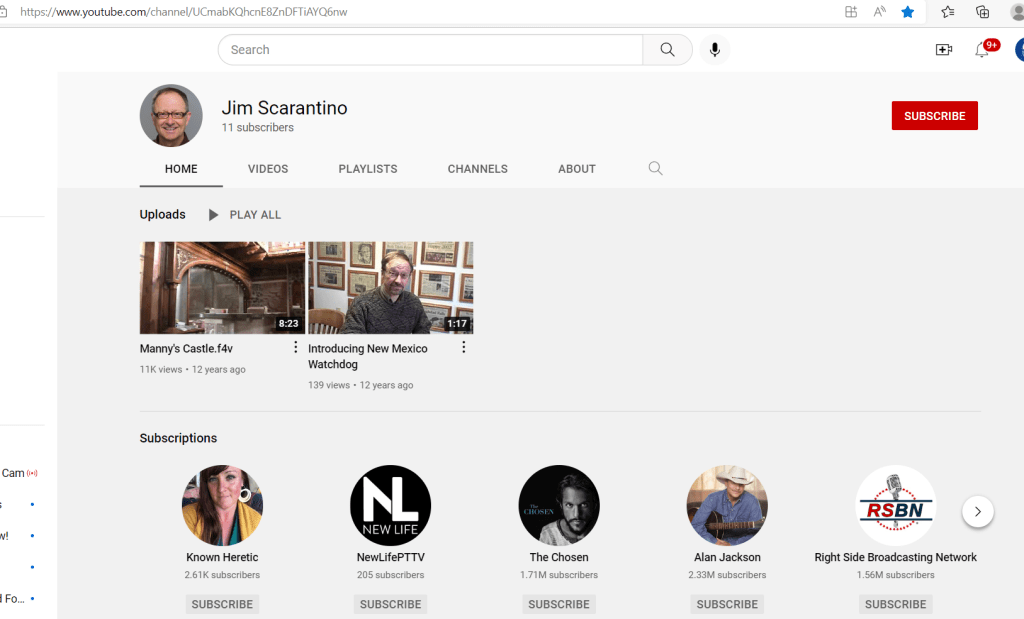
Task: Open the Manny's Castle video thumbnail
Action: click(x=222, y=287)
